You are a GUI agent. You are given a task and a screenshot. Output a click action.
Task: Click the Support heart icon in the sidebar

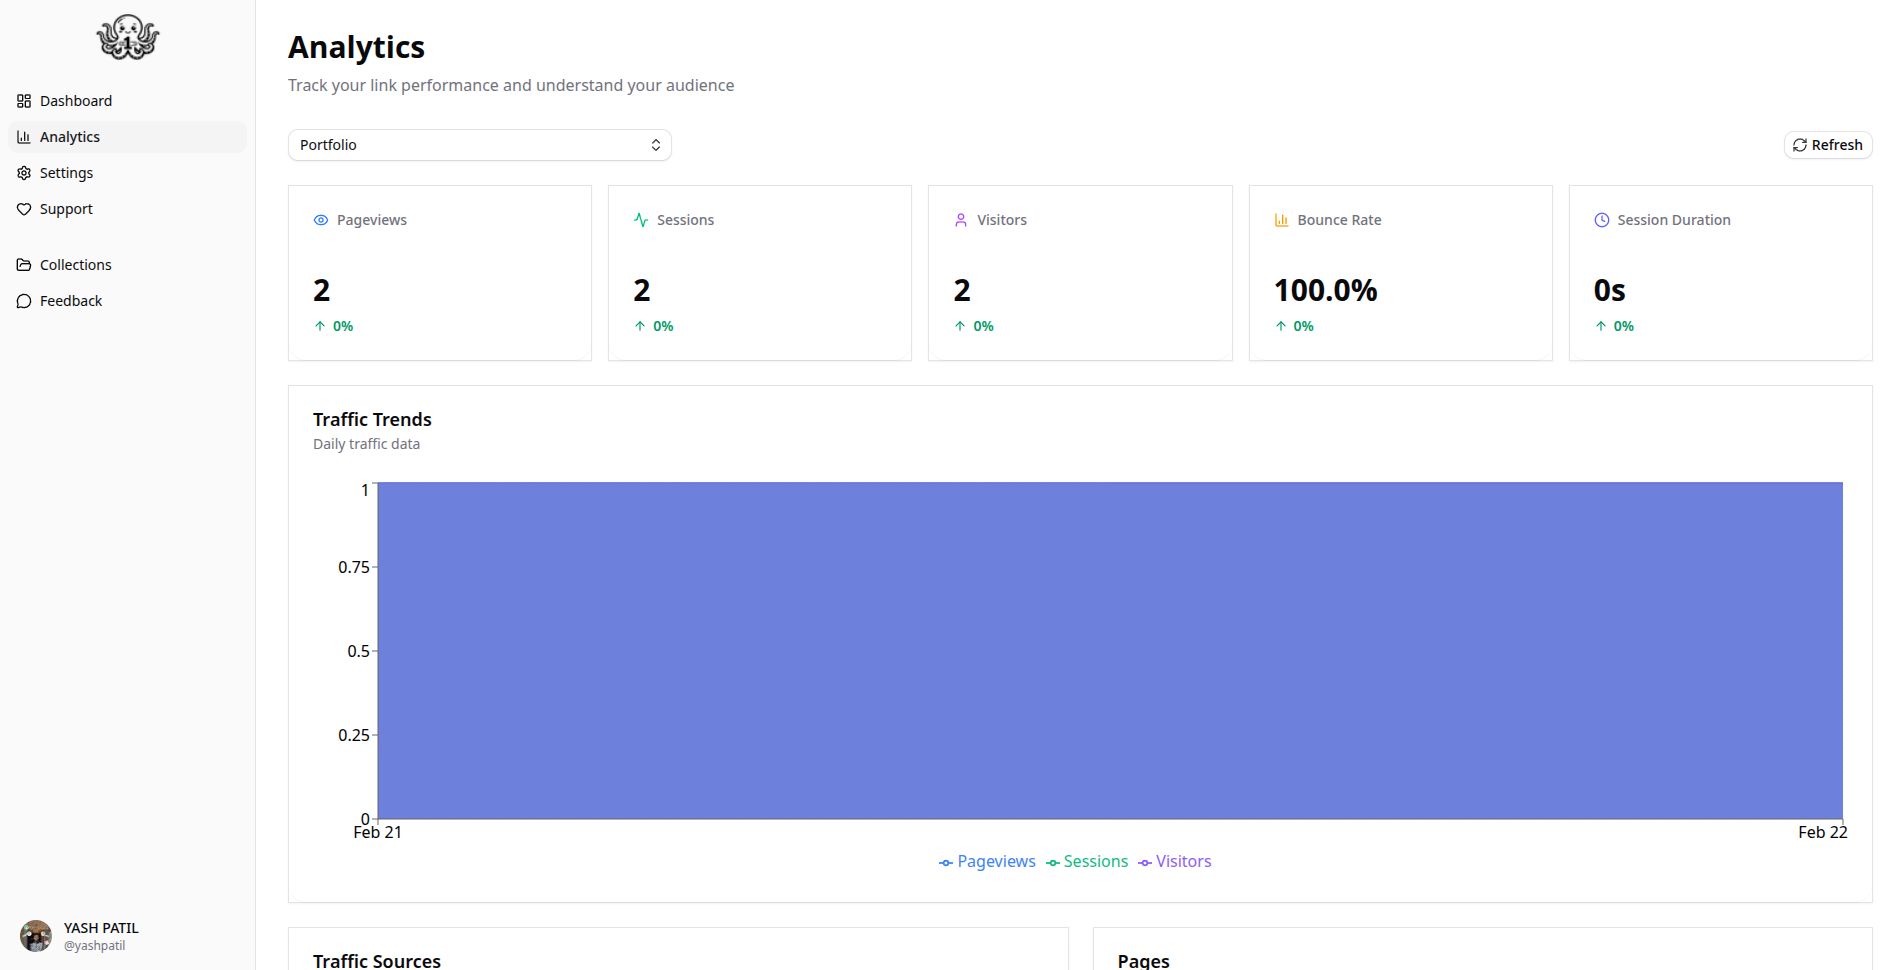click(24, 209)
